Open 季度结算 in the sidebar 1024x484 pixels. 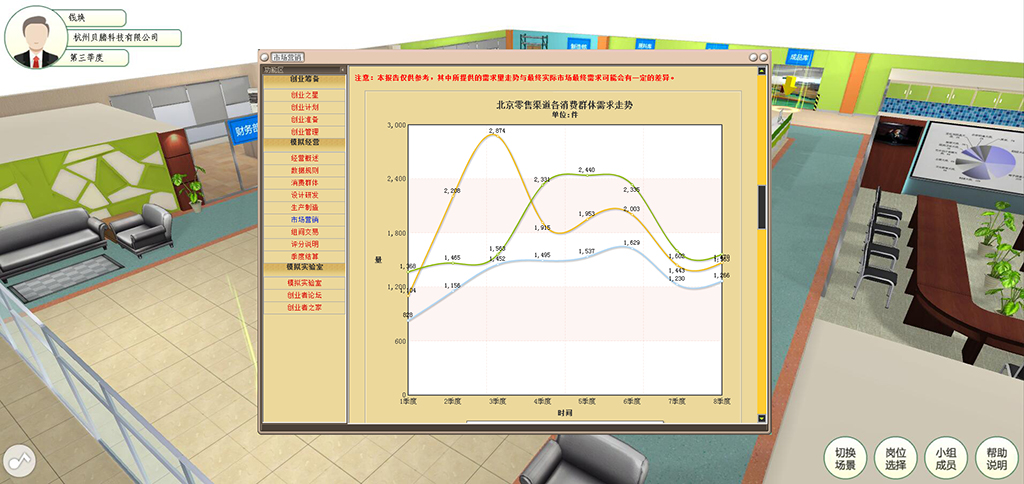304,256
